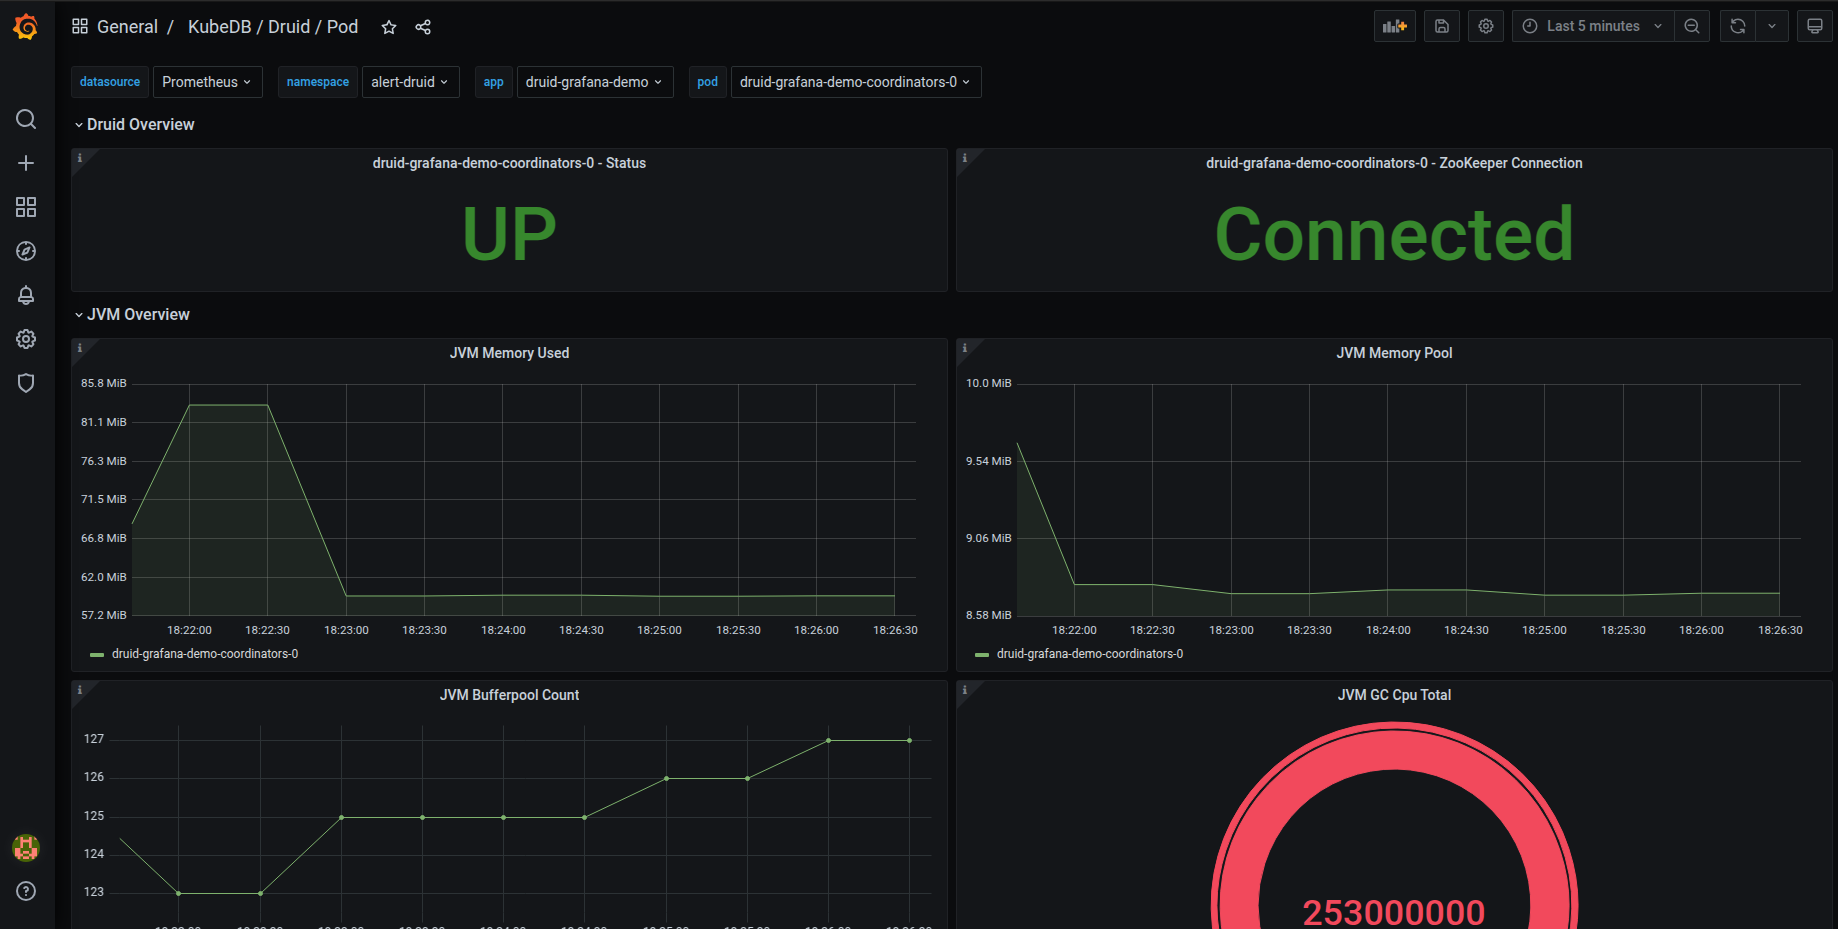Open the Server Admin shield icon
Image resolution: width=1838 pixels, height=929 pixels.
26,383
